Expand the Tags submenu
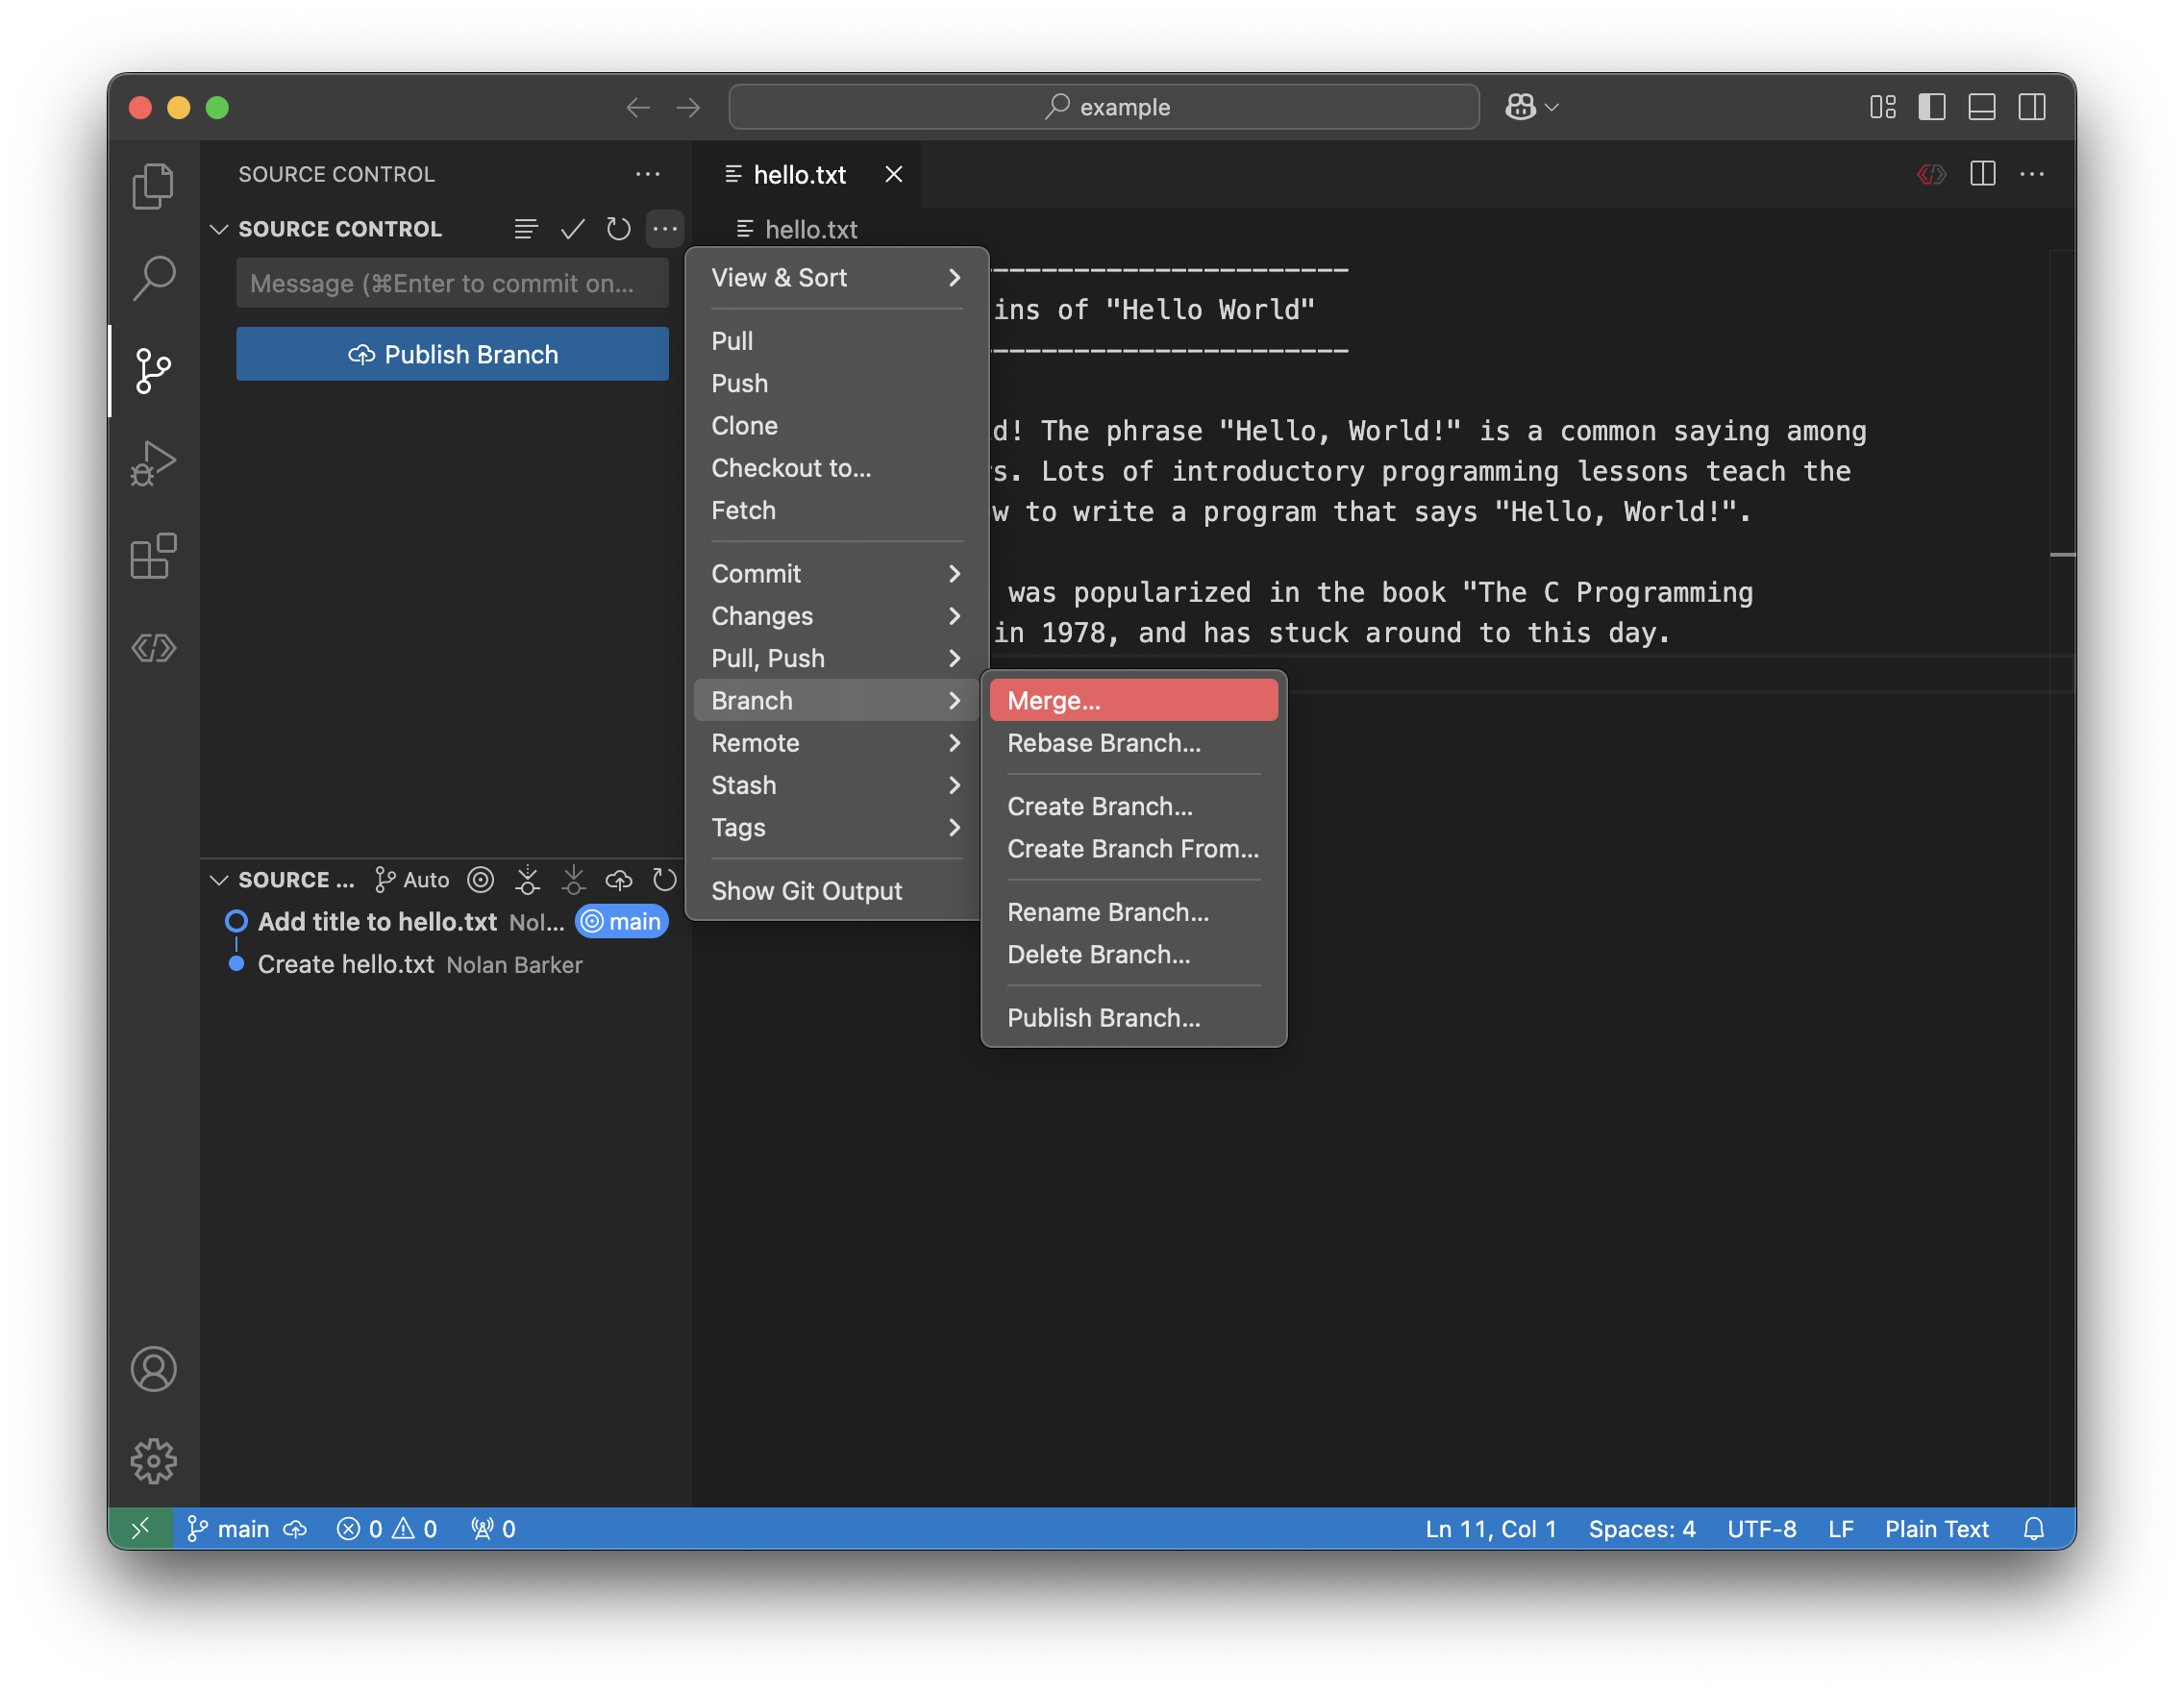 click(x=836, y=826)
